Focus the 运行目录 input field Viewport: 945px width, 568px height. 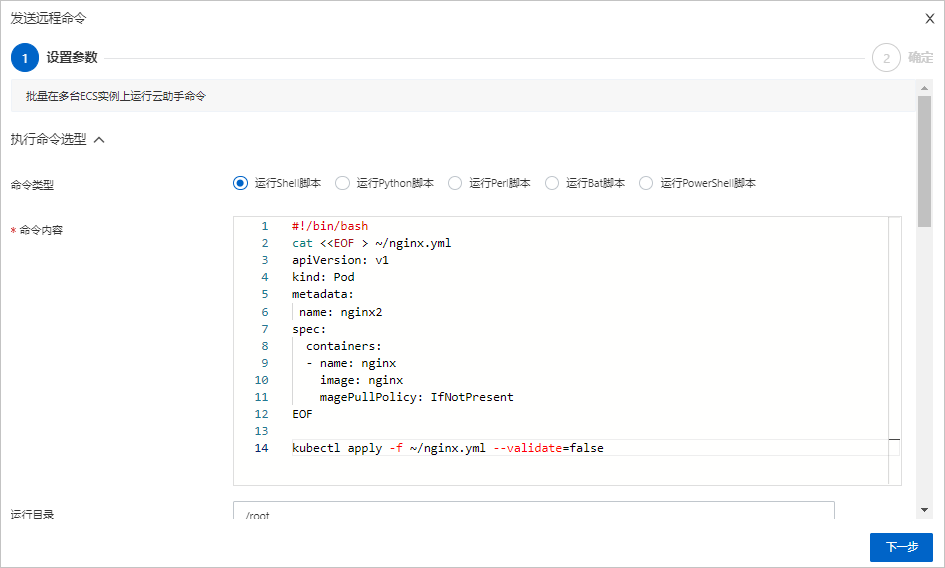click(533, 512)
